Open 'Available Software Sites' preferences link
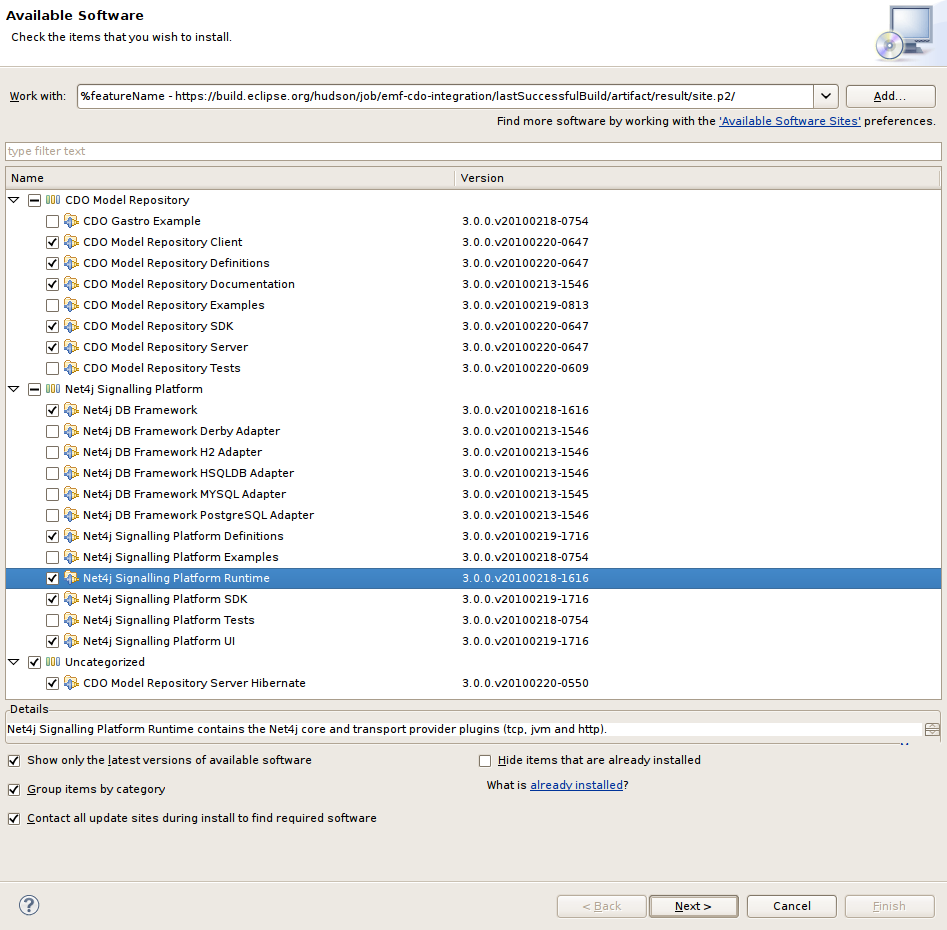This screenshot has width=947, height=930. click(x=788, y=120)
